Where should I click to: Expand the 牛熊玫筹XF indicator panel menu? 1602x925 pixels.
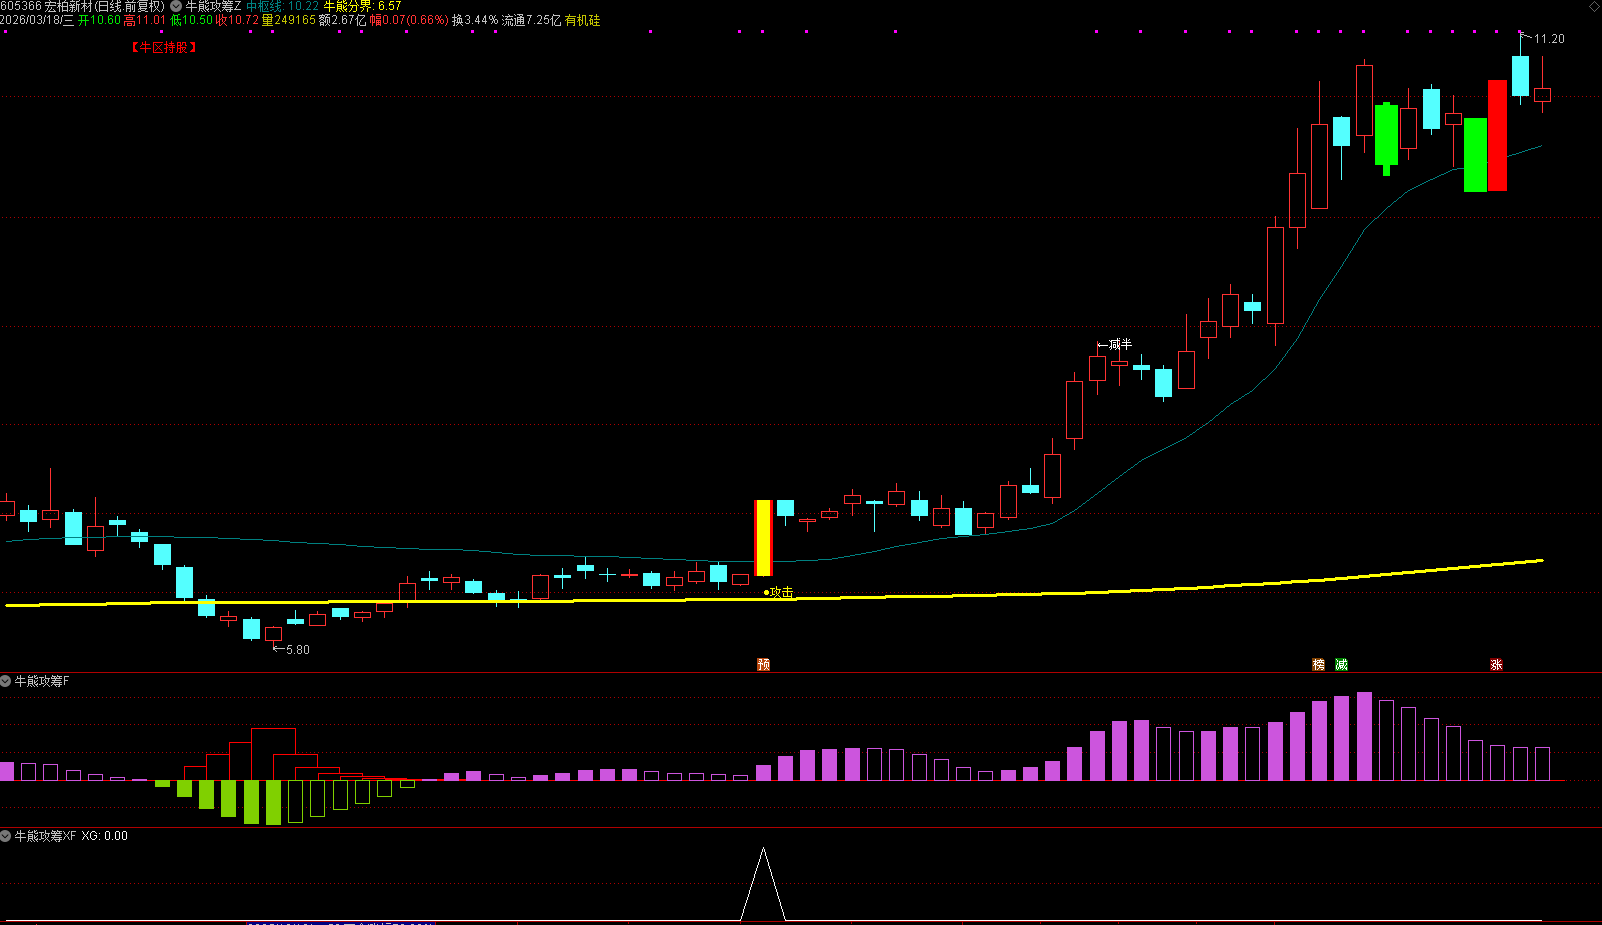click(6, 836)
